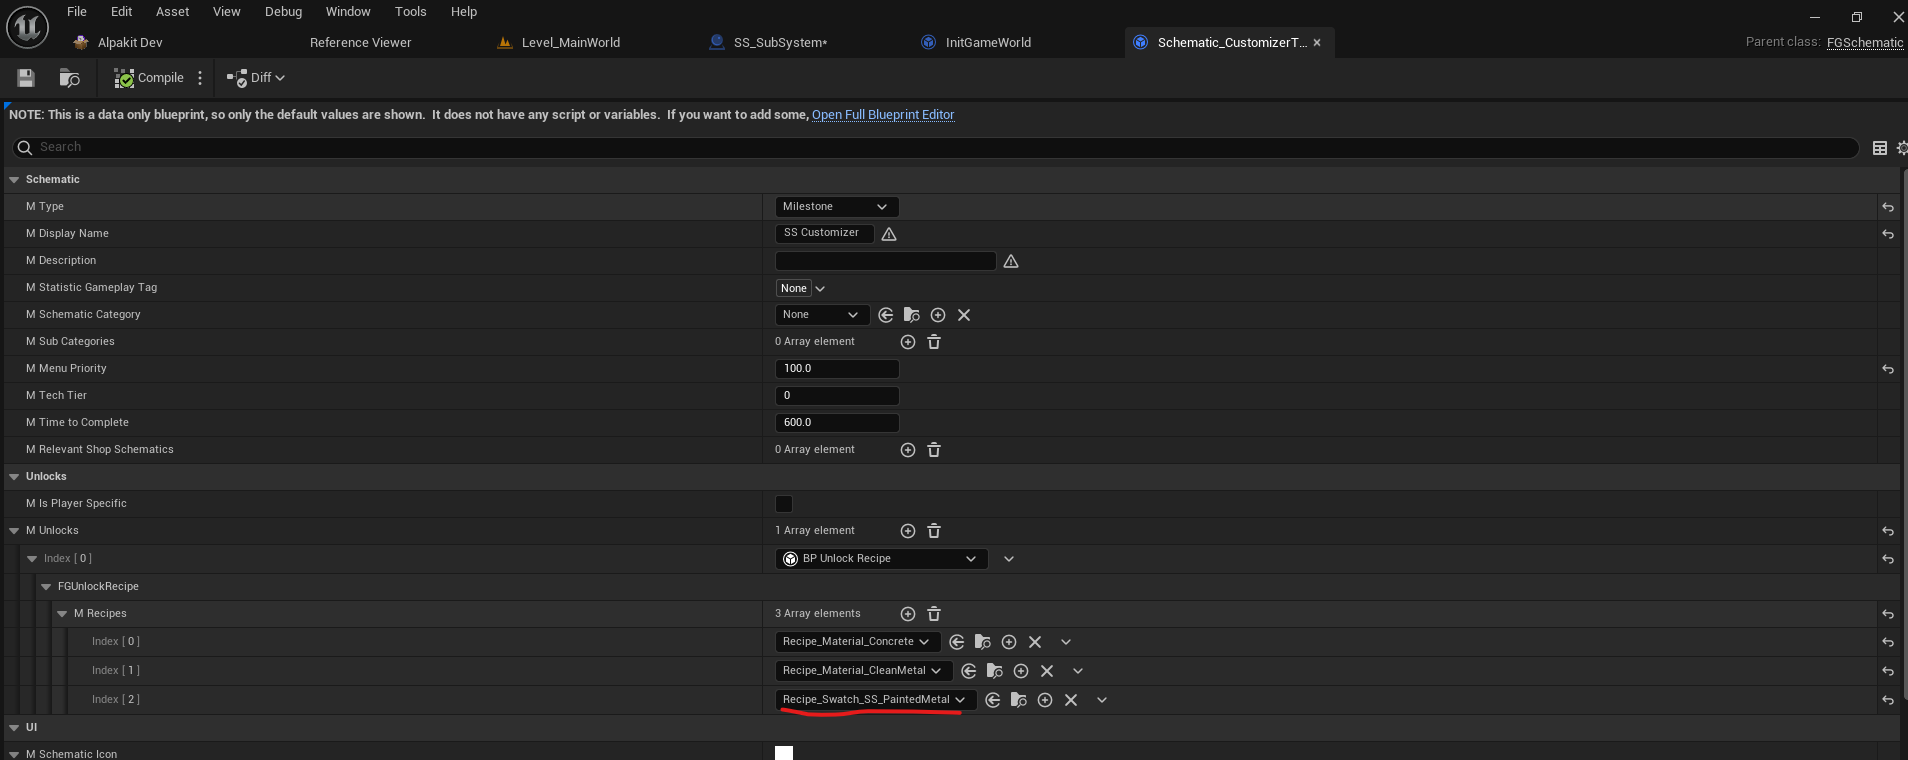Open the M Type Milestone dropdown
This screenshot has height=760, width=1908.
(837, 207)
